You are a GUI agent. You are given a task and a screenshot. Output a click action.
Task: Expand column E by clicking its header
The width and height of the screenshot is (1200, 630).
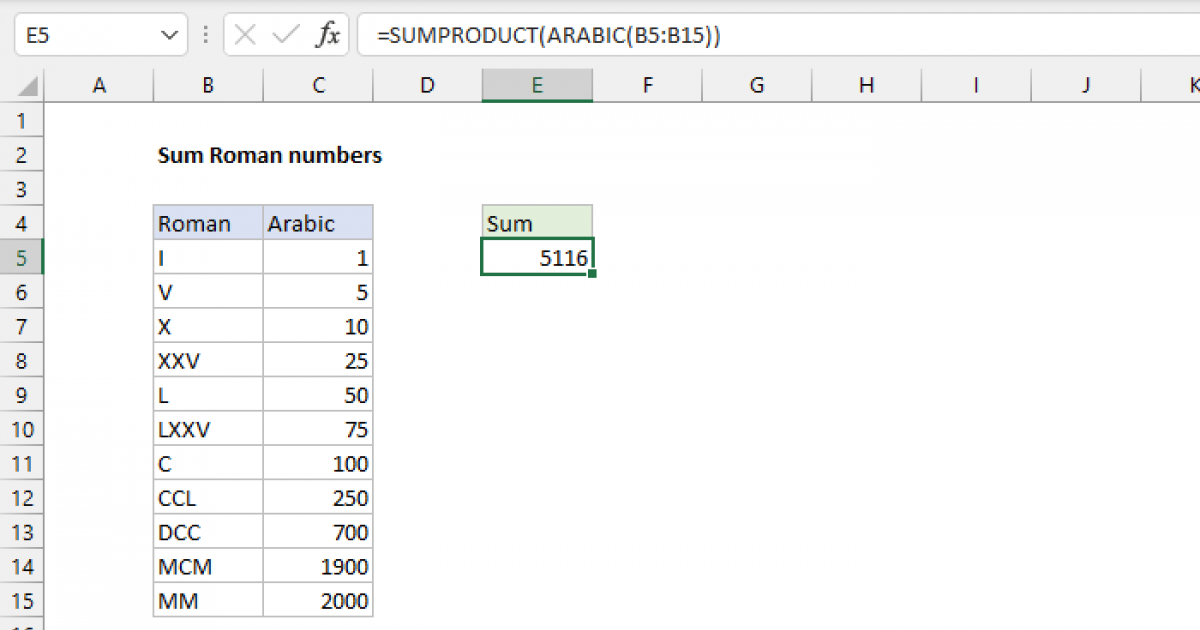point(537,85)
